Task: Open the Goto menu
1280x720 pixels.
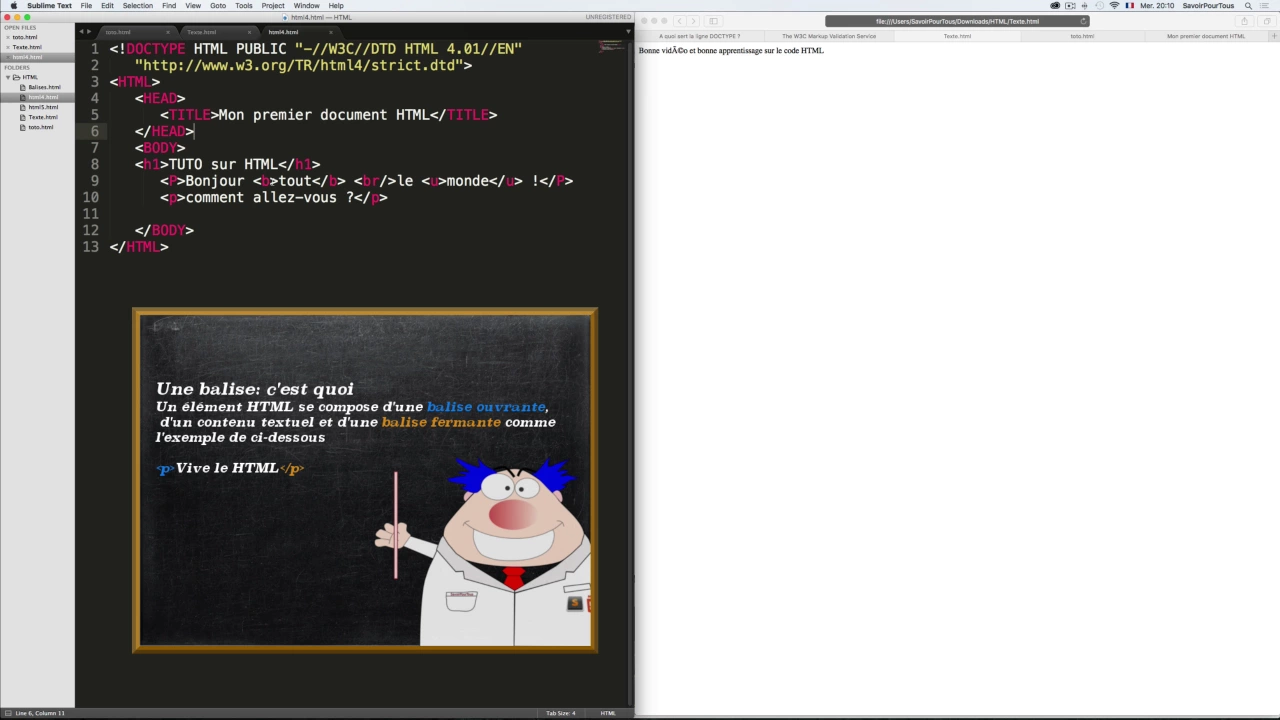Action: coord(218,6)
